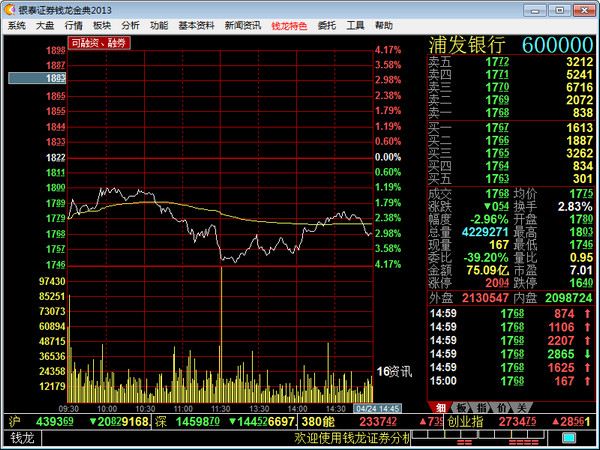Select the 买五 order row
Image resolution: width=600 pixels, height=450 pixels.
pos(510,179)
